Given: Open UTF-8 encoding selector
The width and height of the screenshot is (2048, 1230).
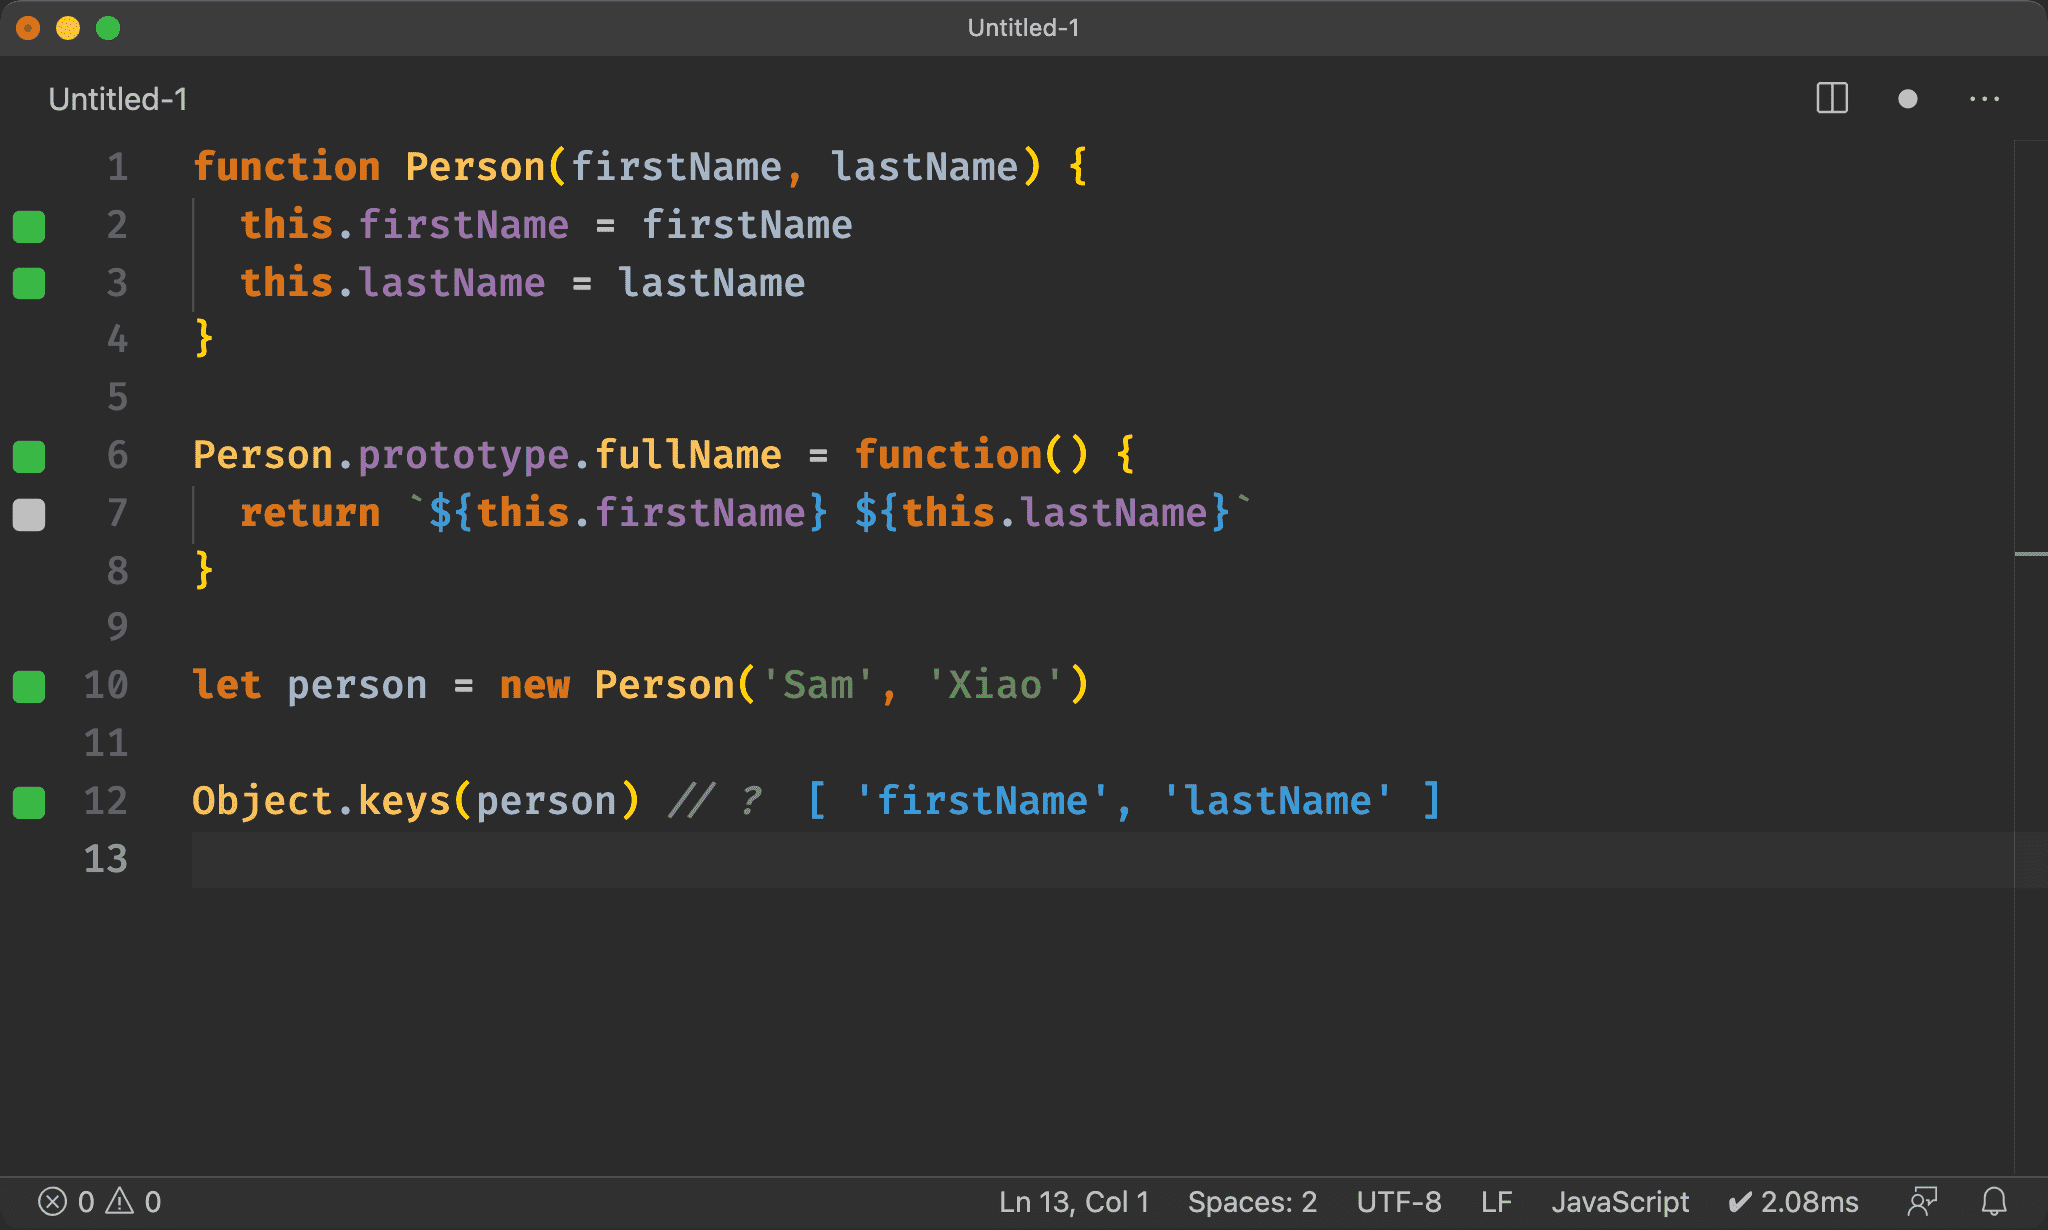Looking at the screenshot, I should coord(1398,1201).
